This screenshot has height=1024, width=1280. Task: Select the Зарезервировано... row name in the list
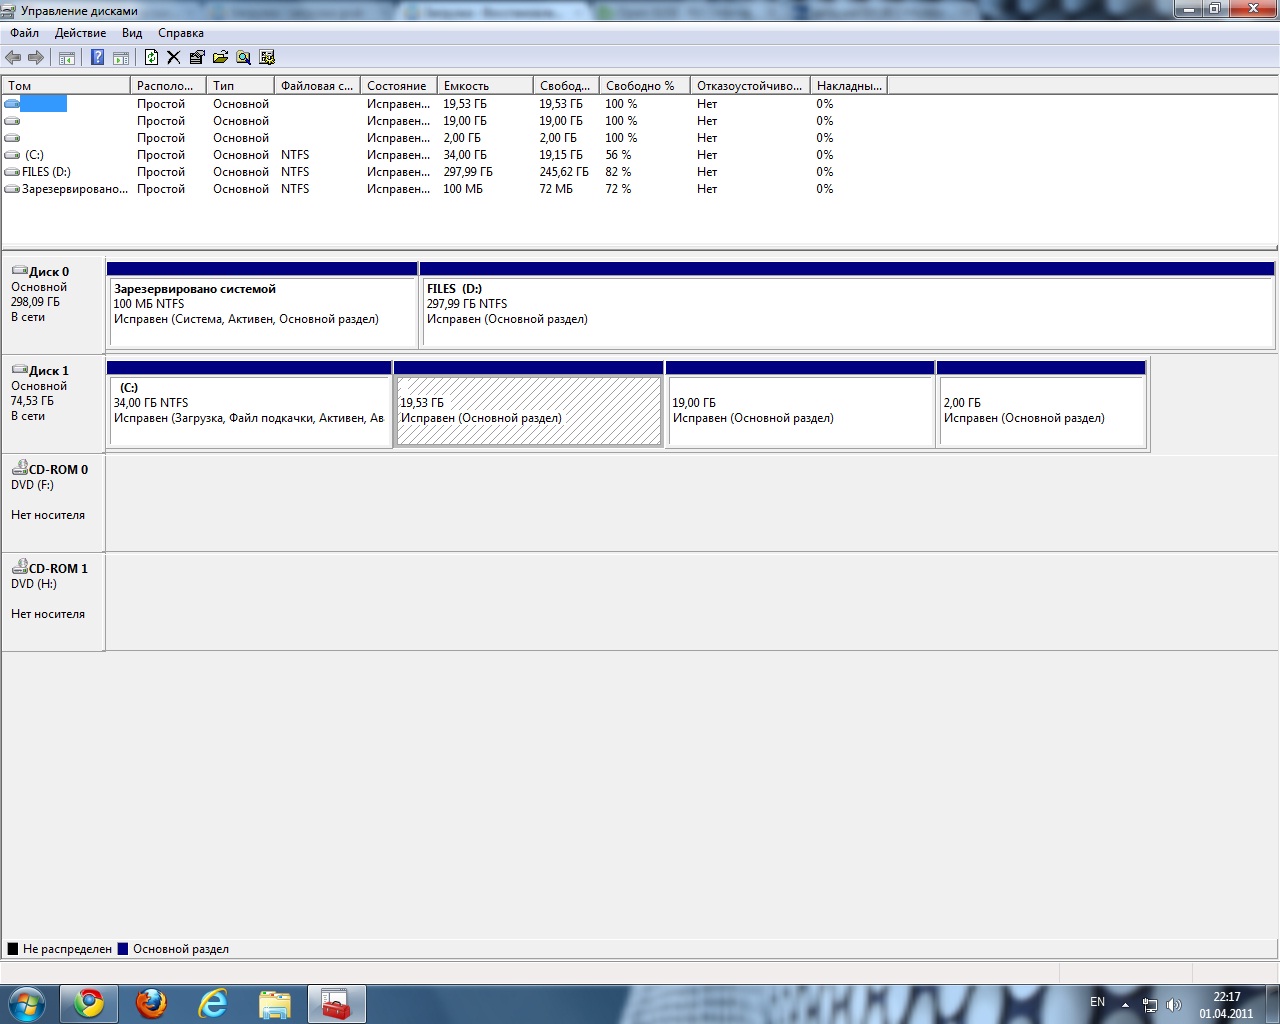(x=75, y=189)
